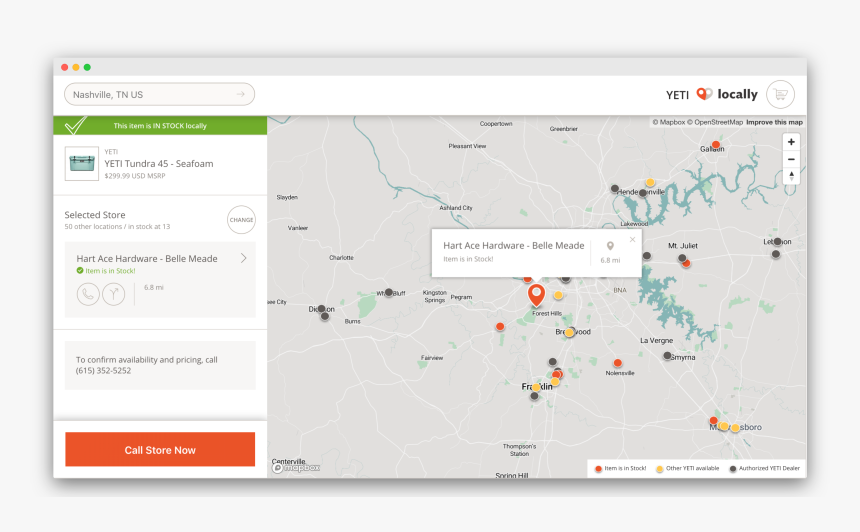This screenshot has height=532, width=860.
Task: Select the yellow marker at Brentwood
Action: [569, 332]
